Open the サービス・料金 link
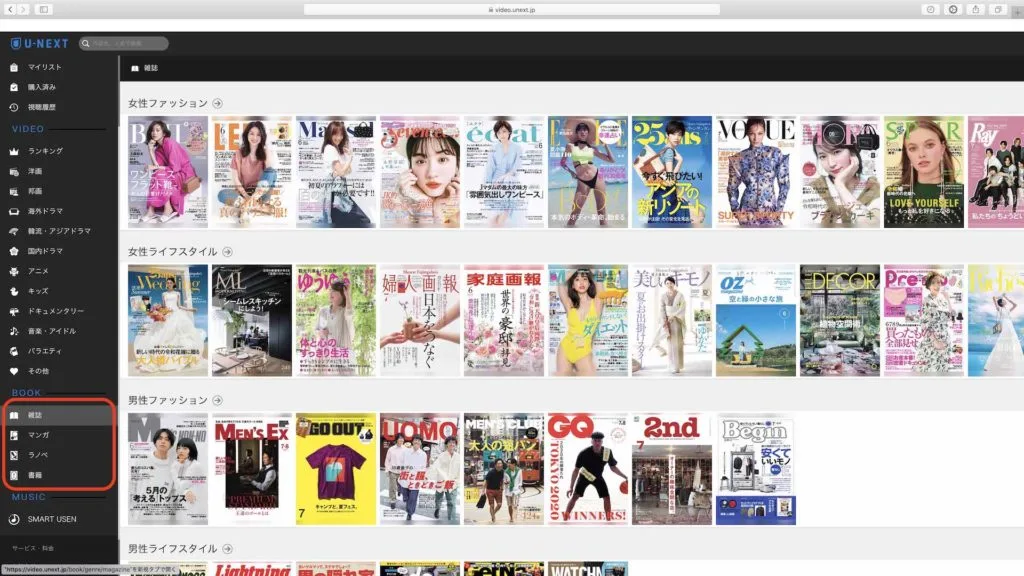Screen dimensions: 1024x576 33,549
